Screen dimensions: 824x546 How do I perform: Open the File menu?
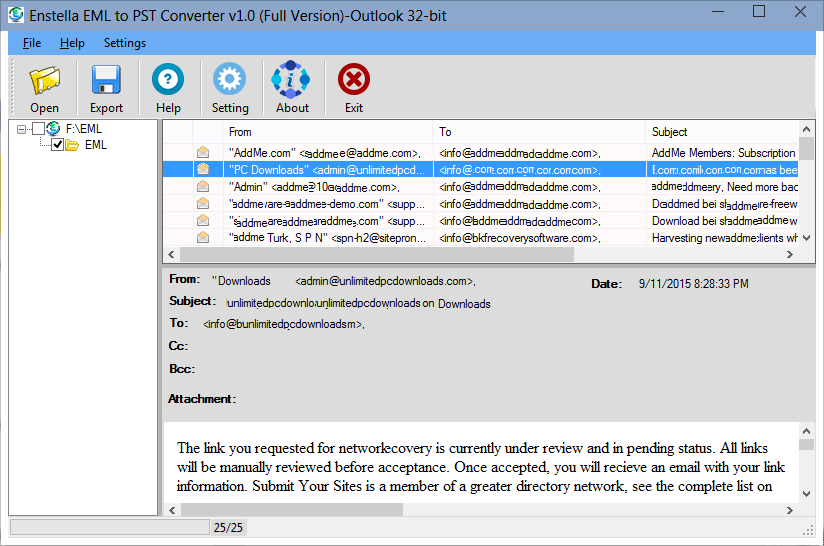(32, 43)
